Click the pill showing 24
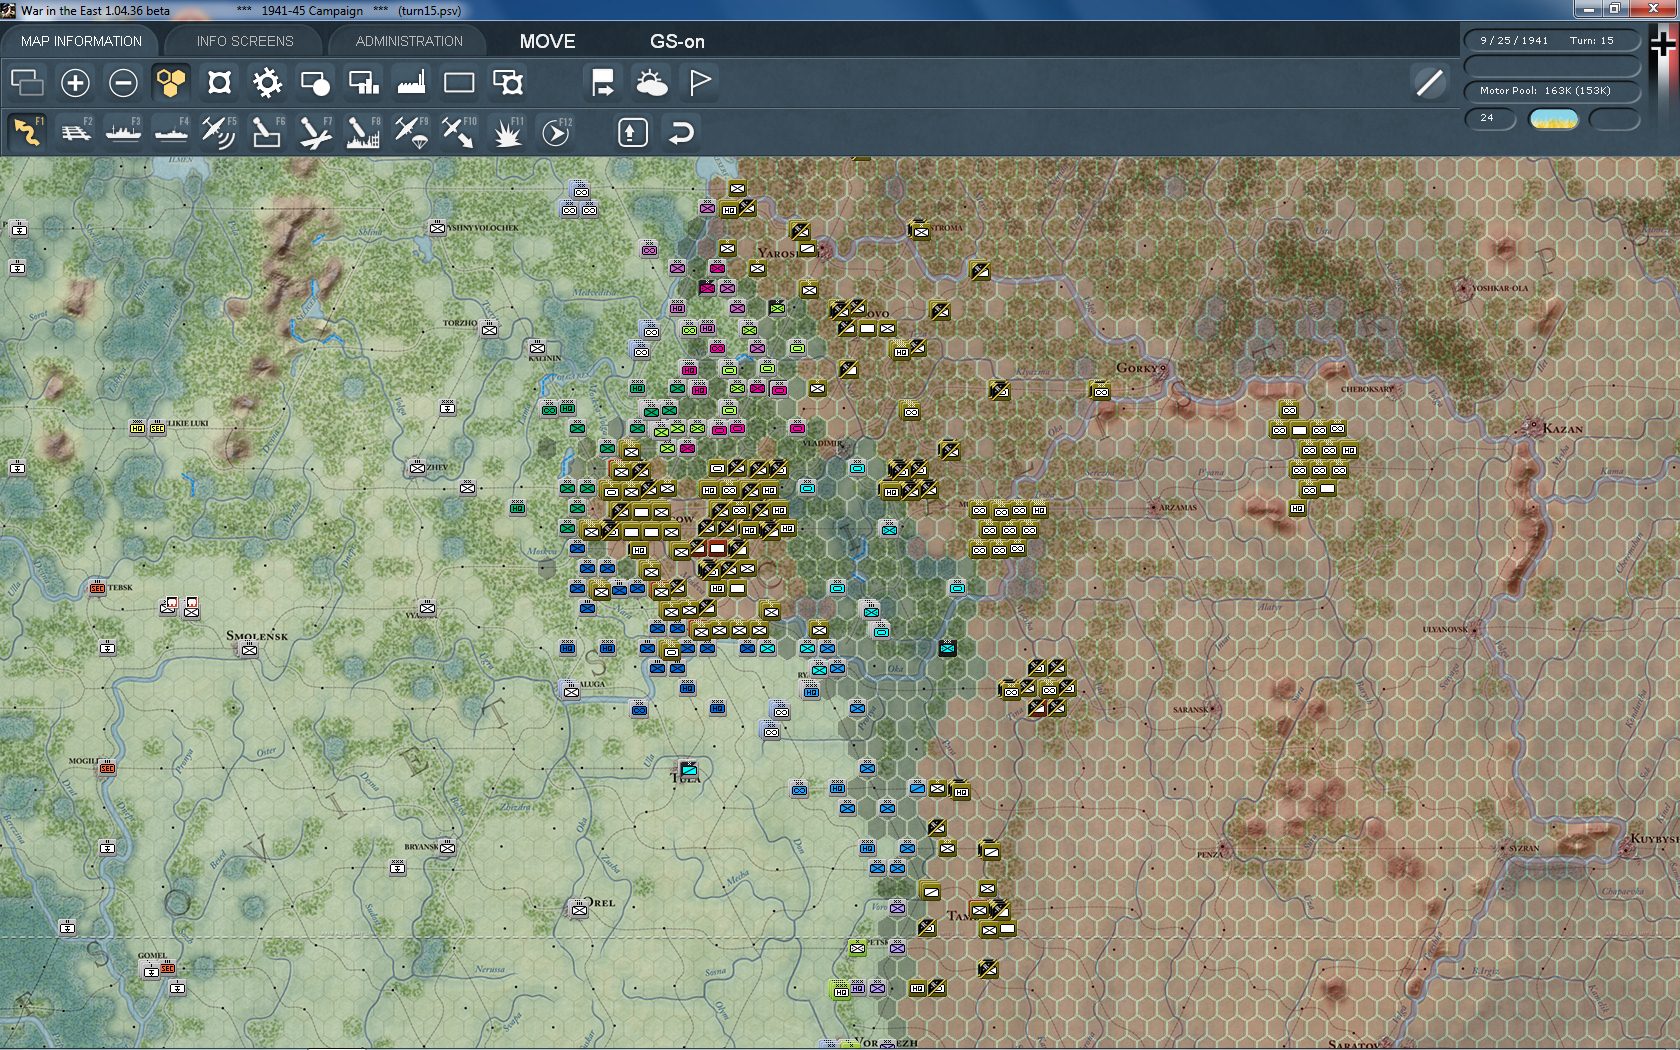The width and height of the screenshot is (1680, 1050). [1490, 119]
